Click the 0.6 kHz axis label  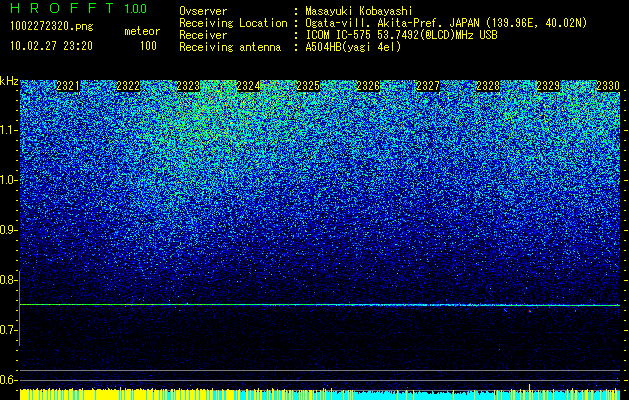8,380
